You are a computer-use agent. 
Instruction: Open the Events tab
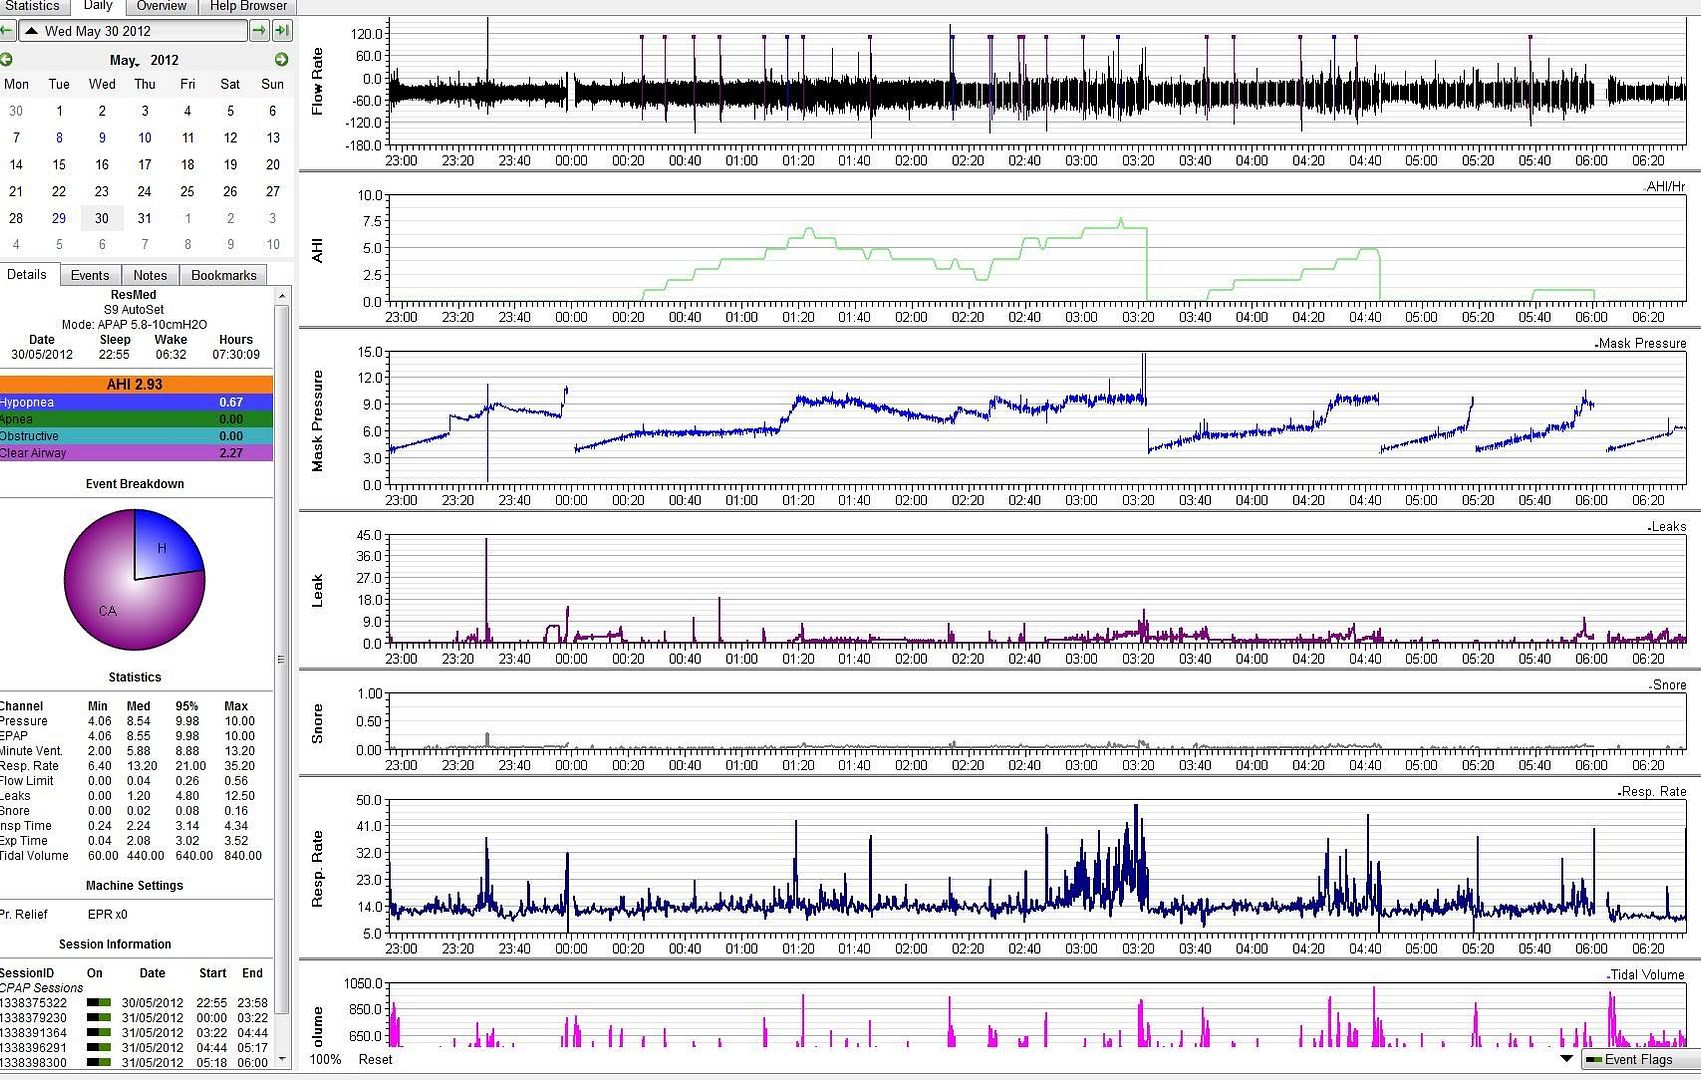(x=90, y=275)
